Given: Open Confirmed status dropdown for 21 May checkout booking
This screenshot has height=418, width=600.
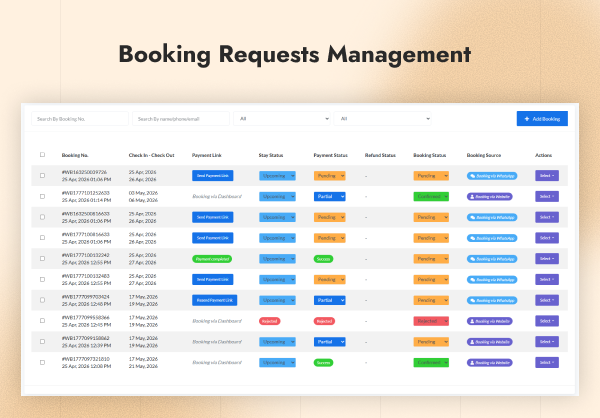Looking at the screenshot, I should [431, 362].
